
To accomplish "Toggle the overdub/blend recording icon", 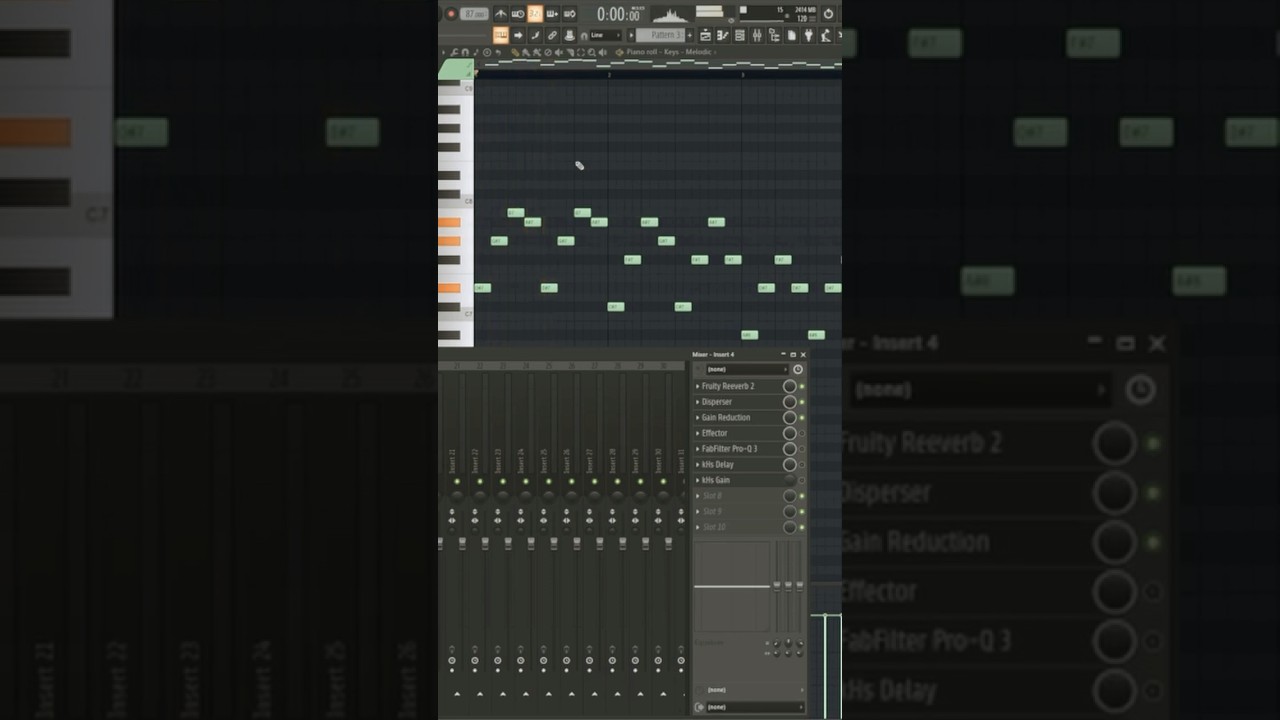I will click(x=552, y=14).
